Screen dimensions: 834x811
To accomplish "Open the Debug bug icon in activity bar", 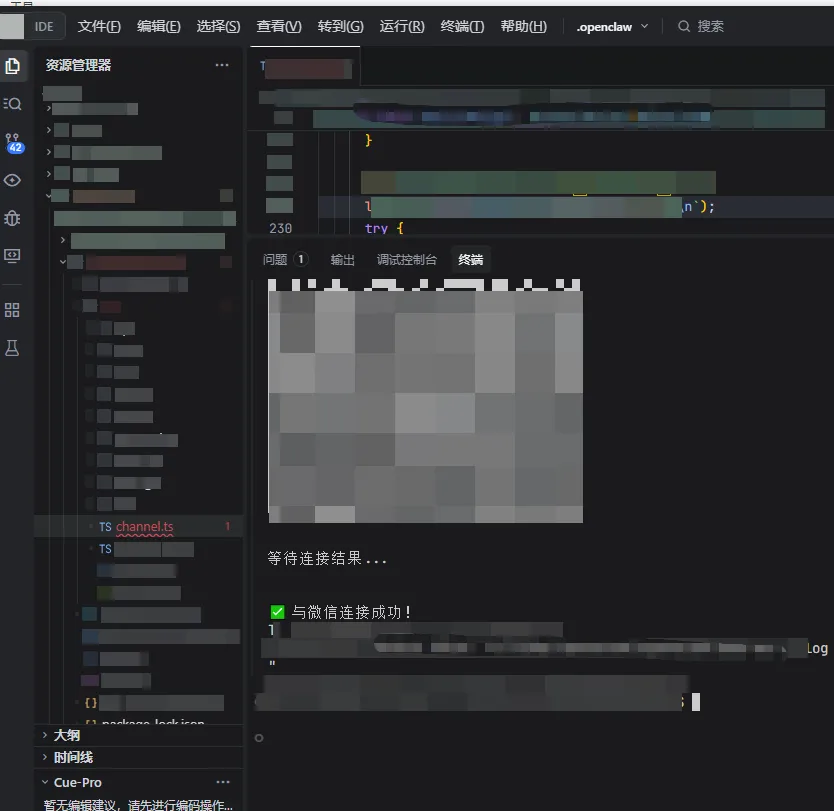I will coord(12,218).
